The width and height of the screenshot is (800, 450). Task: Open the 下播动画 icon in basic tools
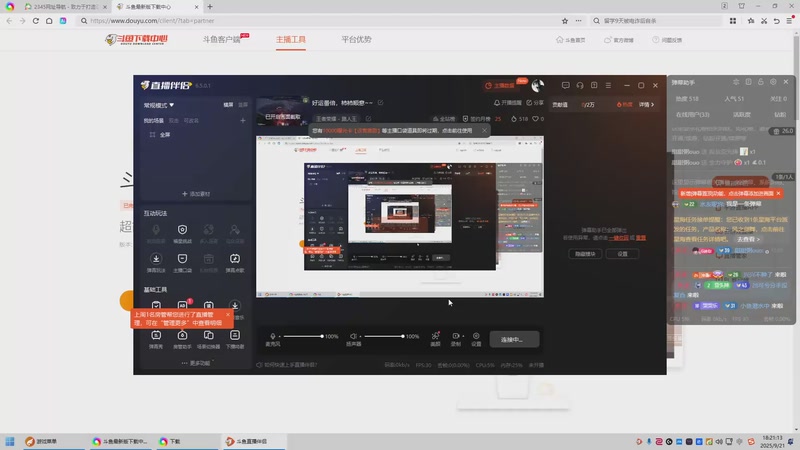(235, 335)
